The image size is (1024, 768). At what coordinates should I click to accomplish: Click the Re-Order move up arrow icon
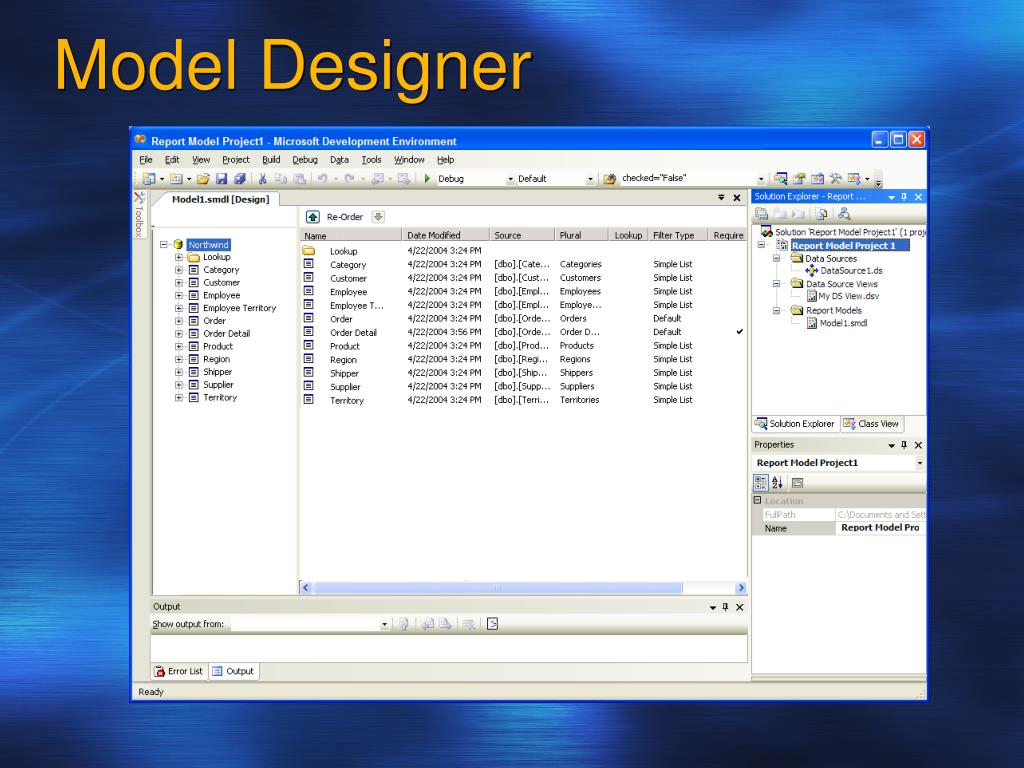313,217
